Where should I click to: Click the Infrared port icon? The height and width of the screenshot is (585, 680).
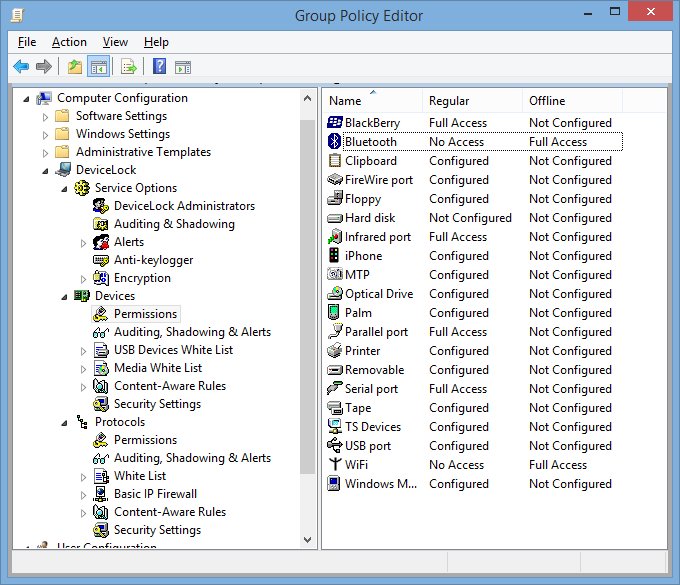pos(334,237)
